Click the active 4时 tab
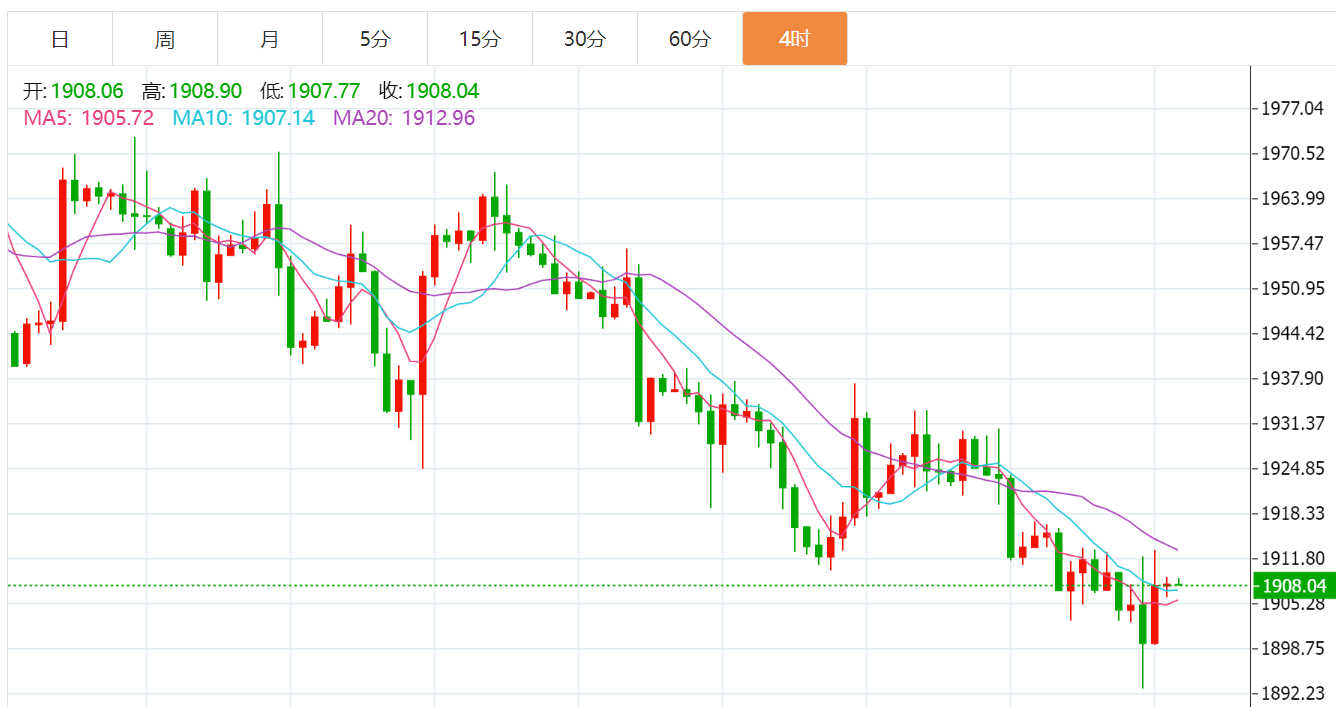This screenshot has width=1336, height=707. (x=795, y=39)
